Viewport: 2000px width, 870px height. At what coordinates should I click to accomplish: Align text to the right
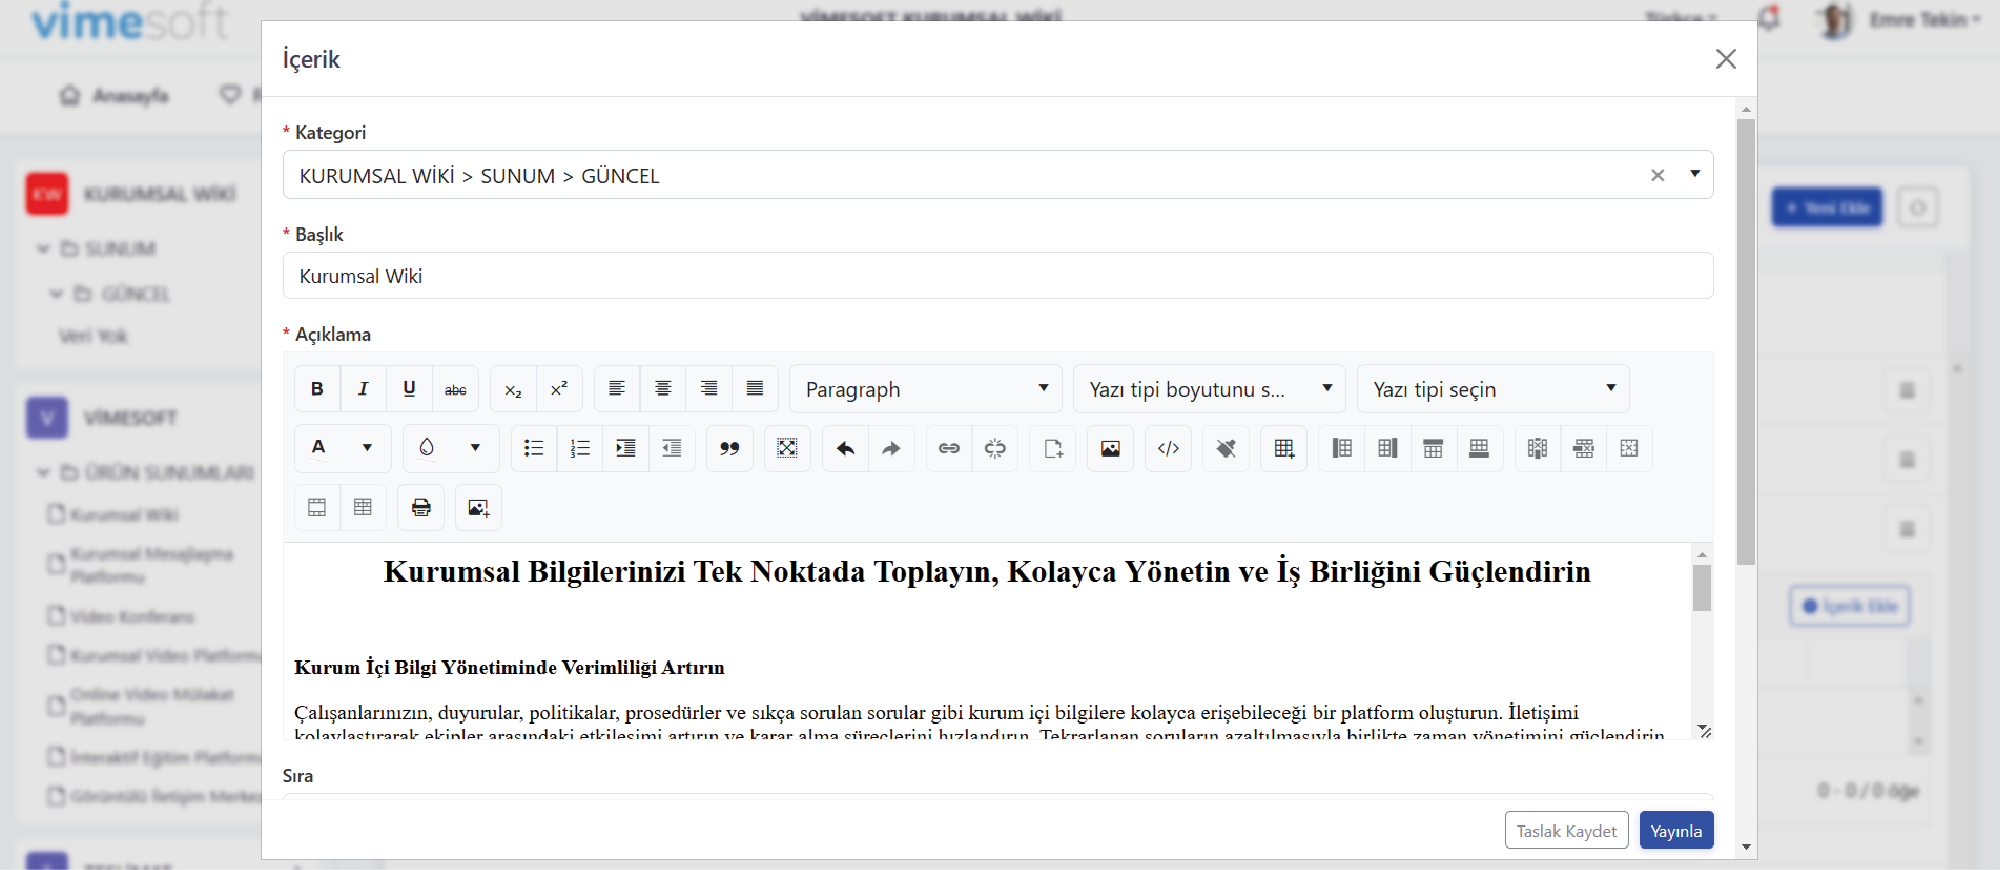tap(709, 389)
